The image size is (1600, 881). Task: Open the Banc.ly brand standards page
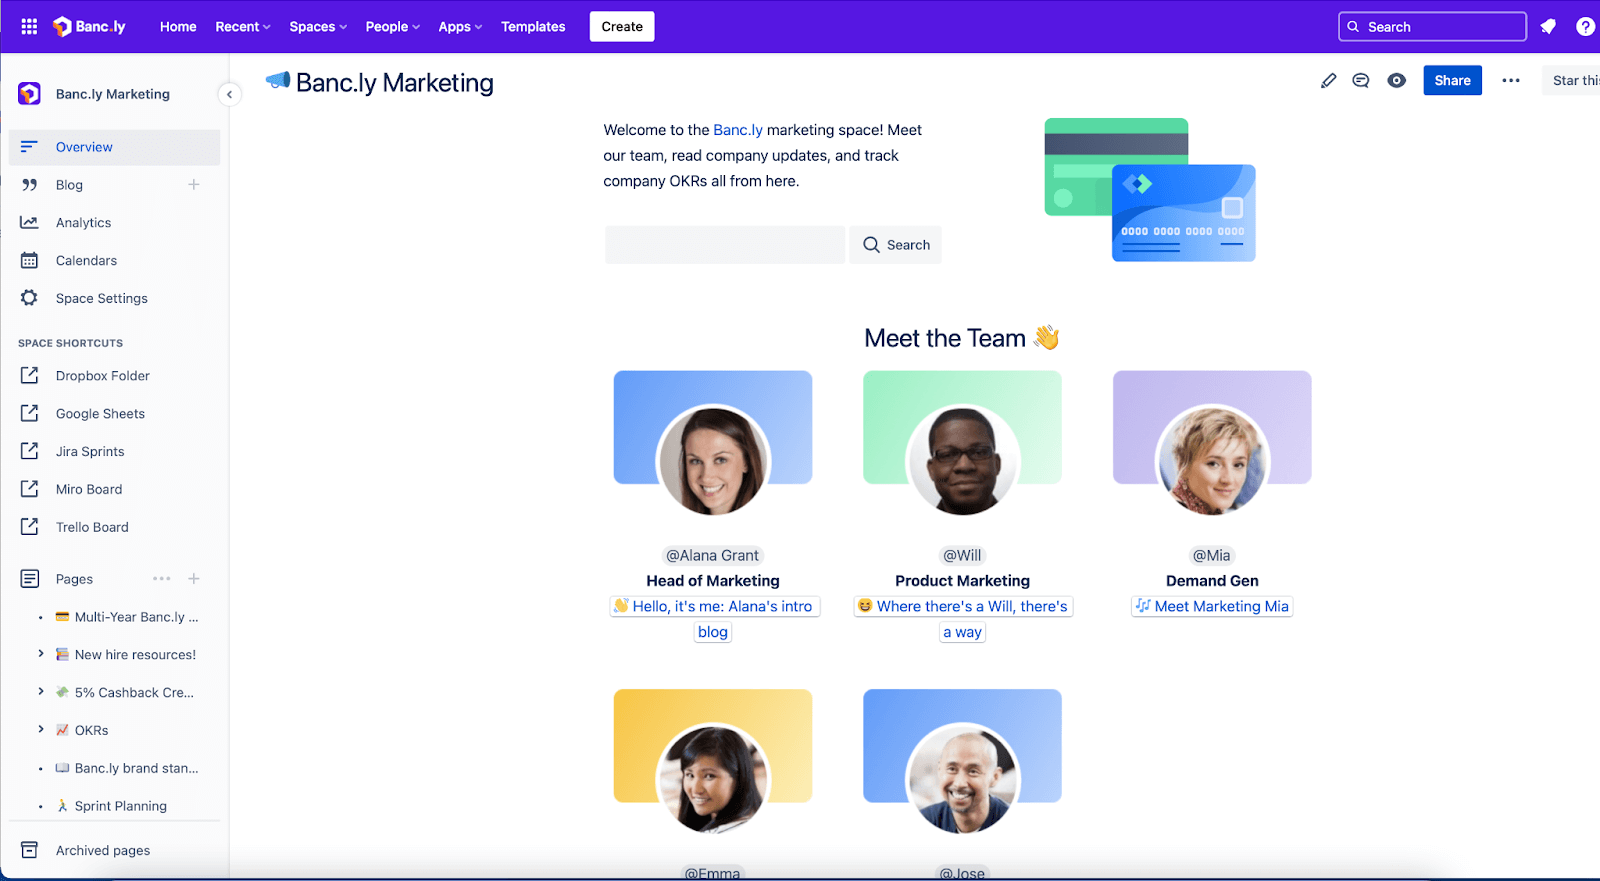pyautogui.click(x=127, y=768)
